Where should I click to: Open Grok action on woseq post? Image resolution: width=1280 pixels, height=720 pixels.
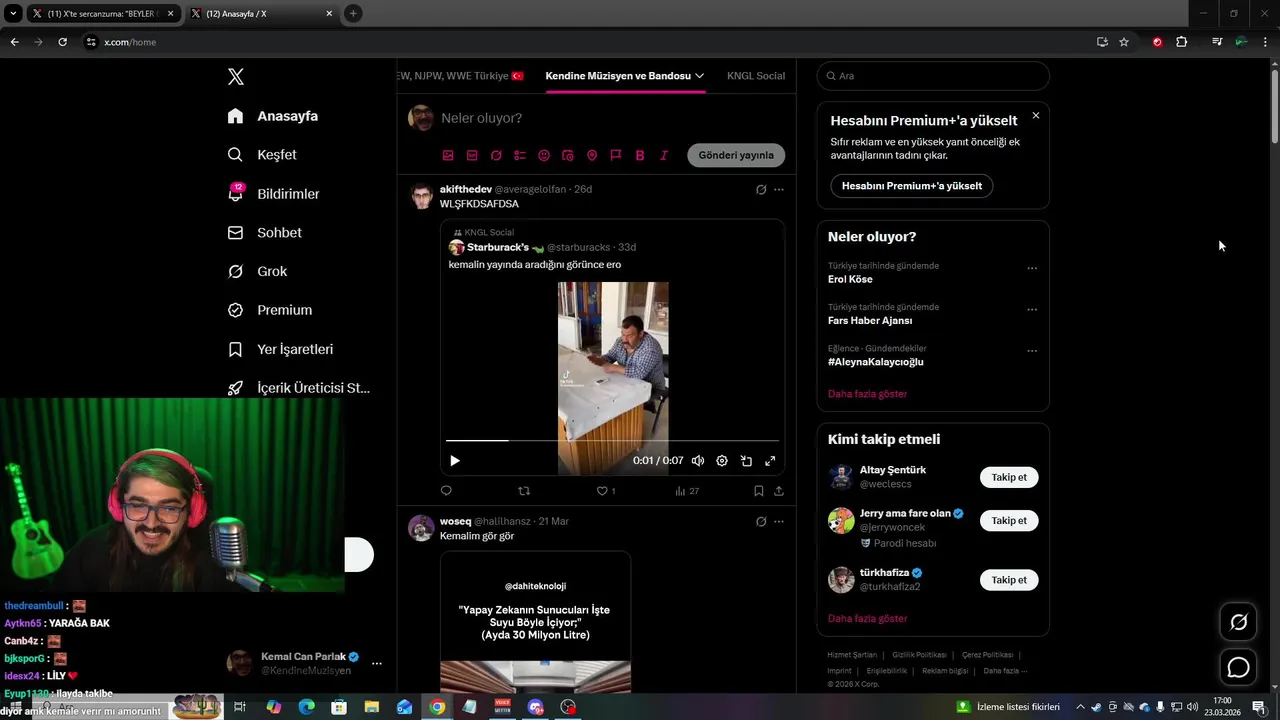coord(761,522)
